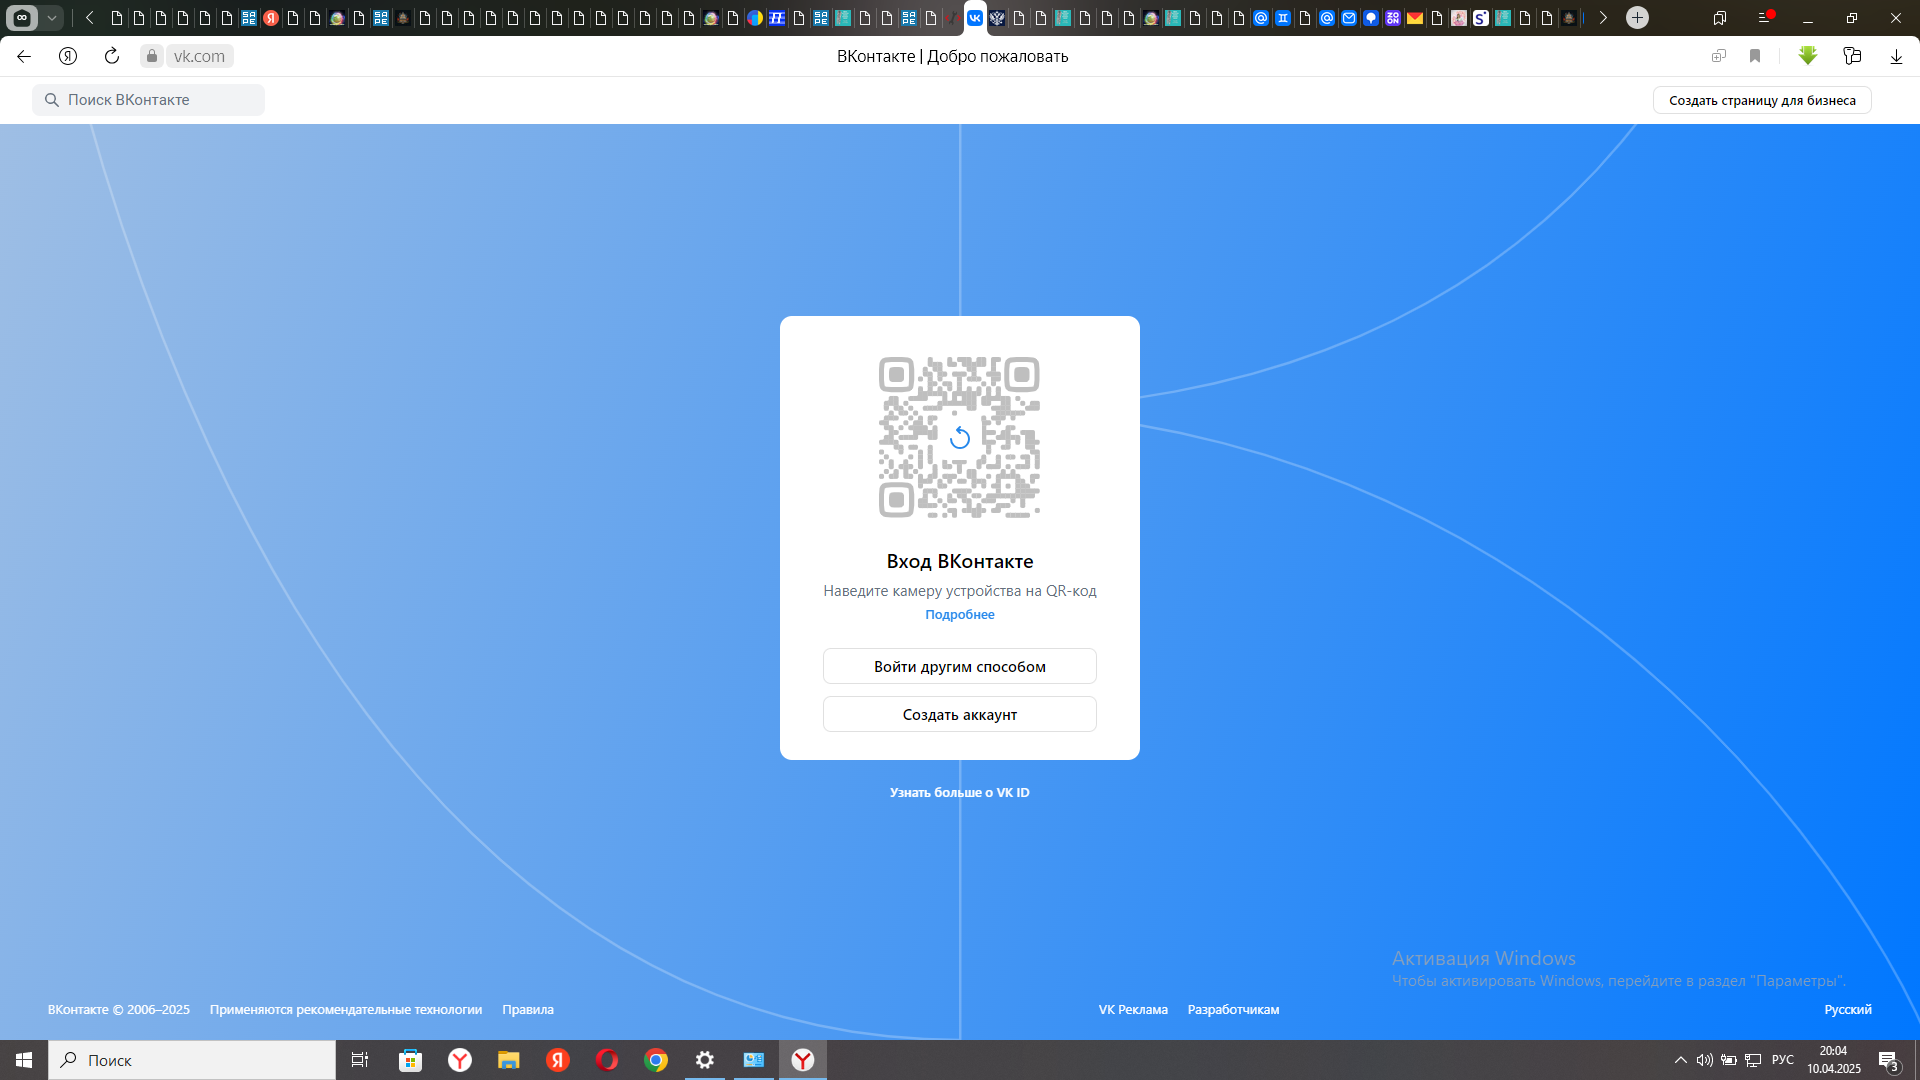Launch Microsoft Store from taskbar
Image resolution: width=1920 pixels, height=1080 pixels.
click(x=410, y=1060)
